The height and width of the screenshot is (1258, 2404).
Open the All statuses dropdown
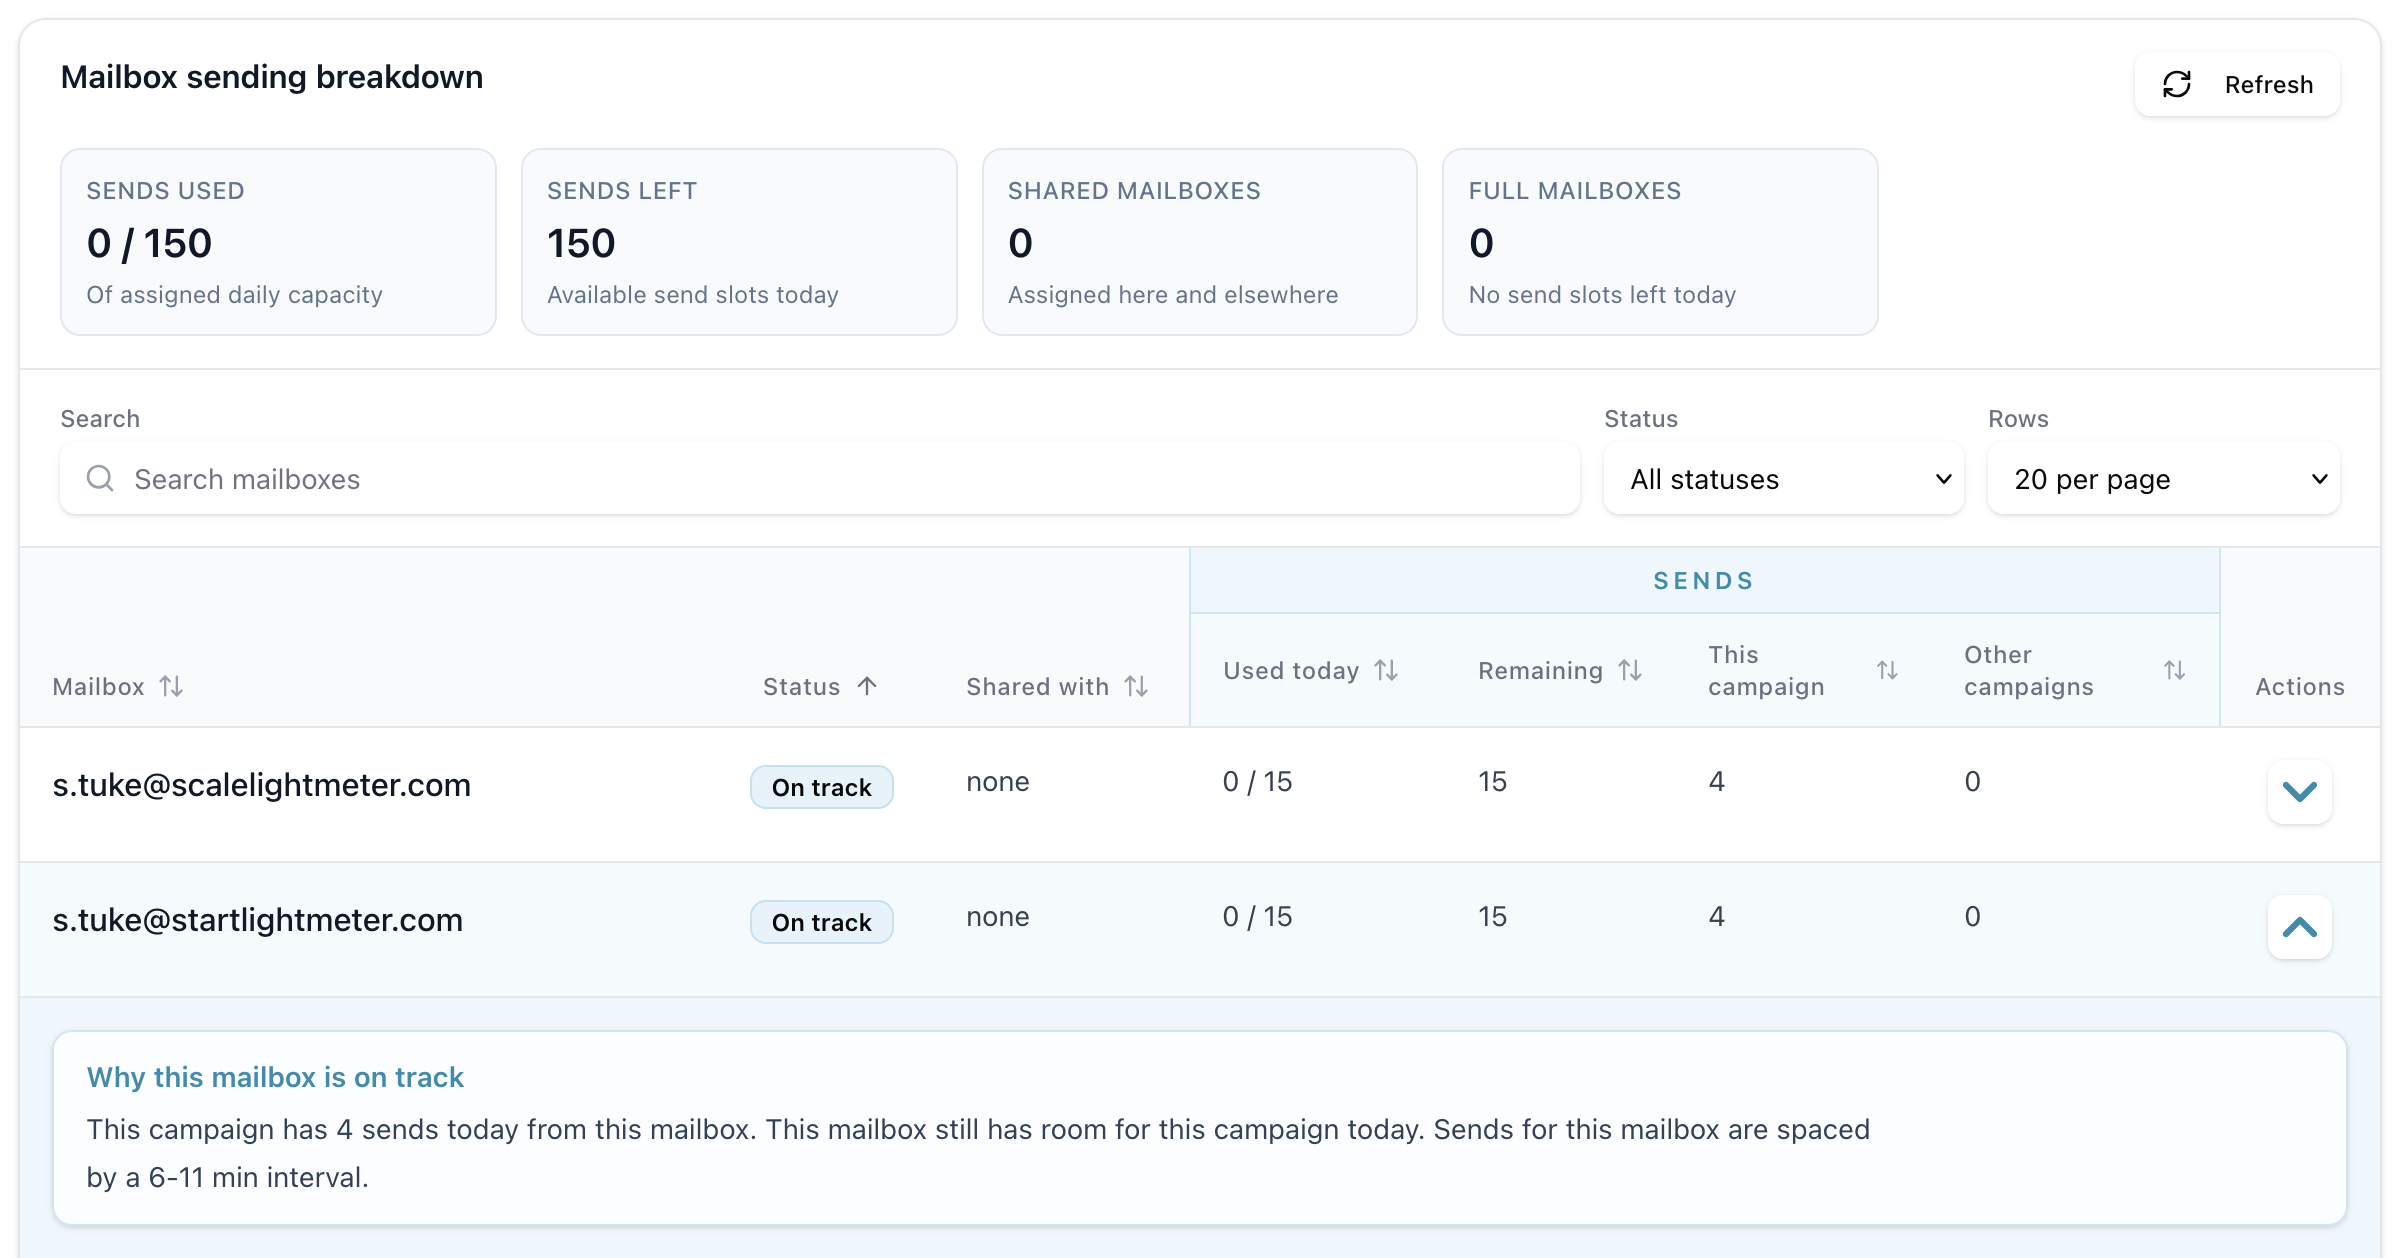tap(1783, 479)
